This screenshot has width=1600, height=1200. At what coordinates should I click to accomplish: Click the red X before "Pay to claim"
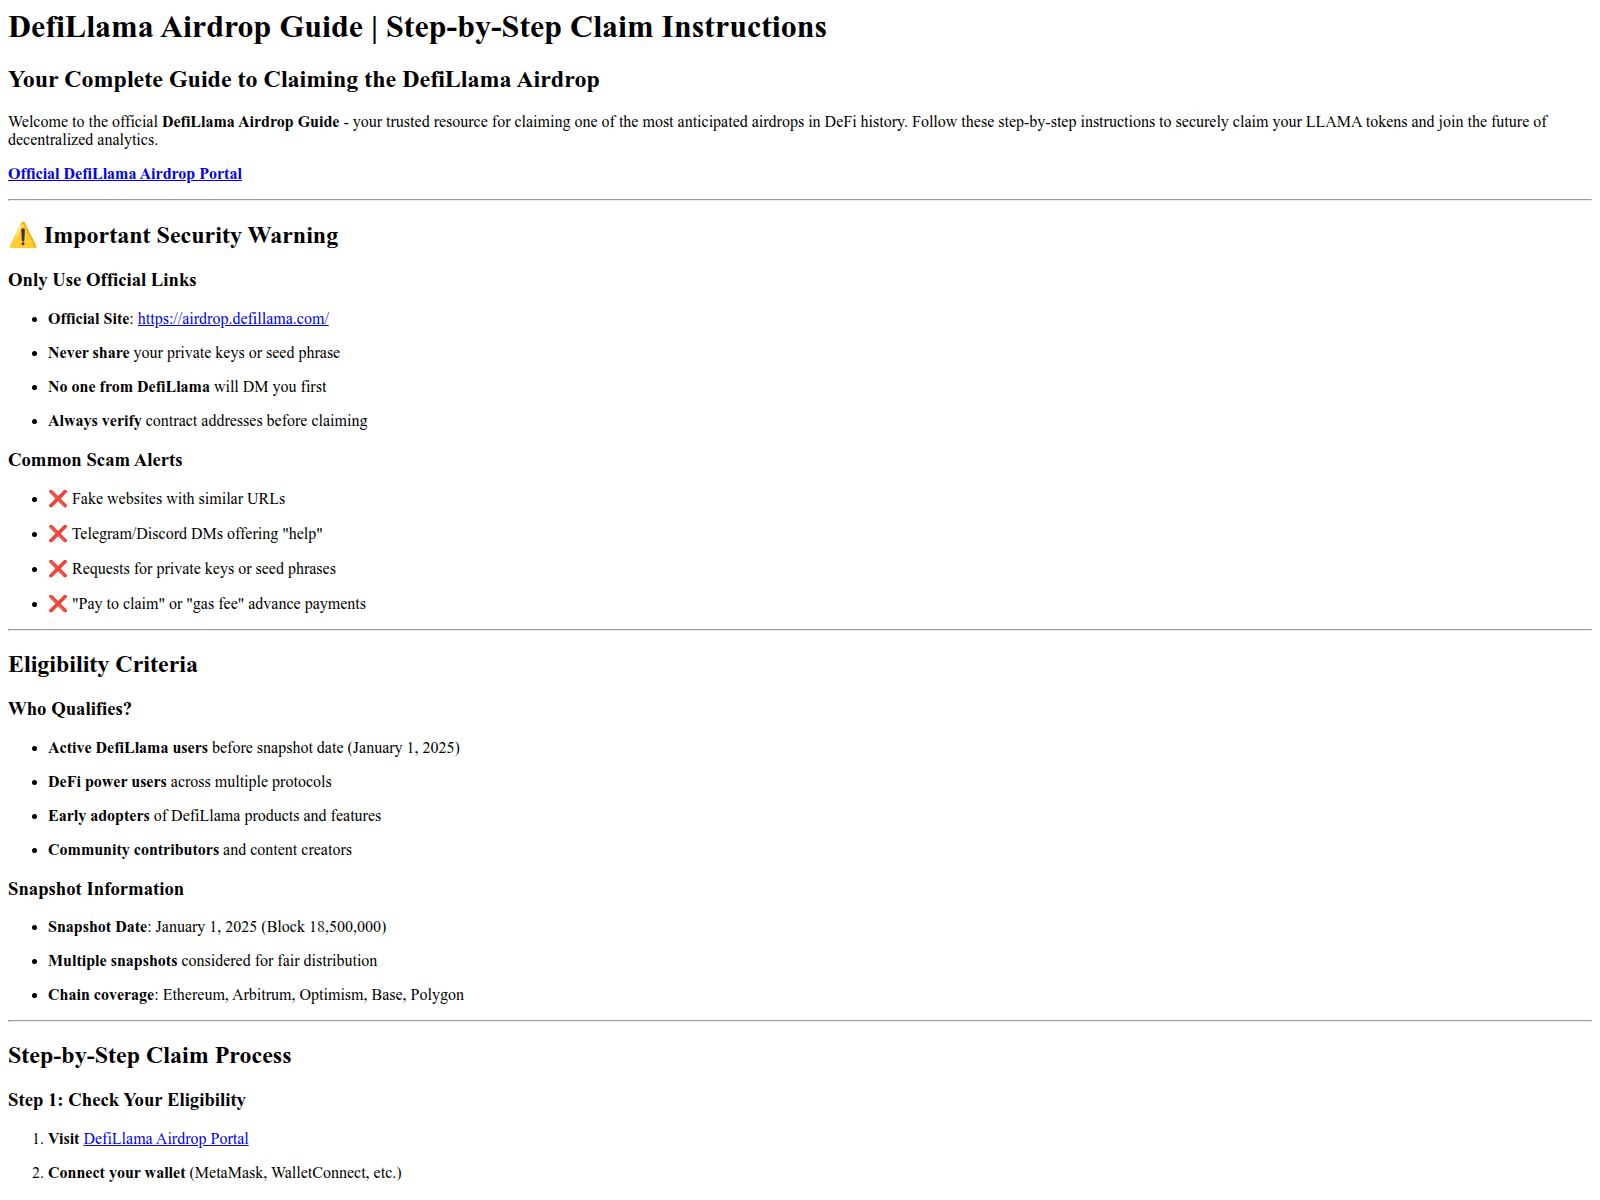click(x=58, y=604)
